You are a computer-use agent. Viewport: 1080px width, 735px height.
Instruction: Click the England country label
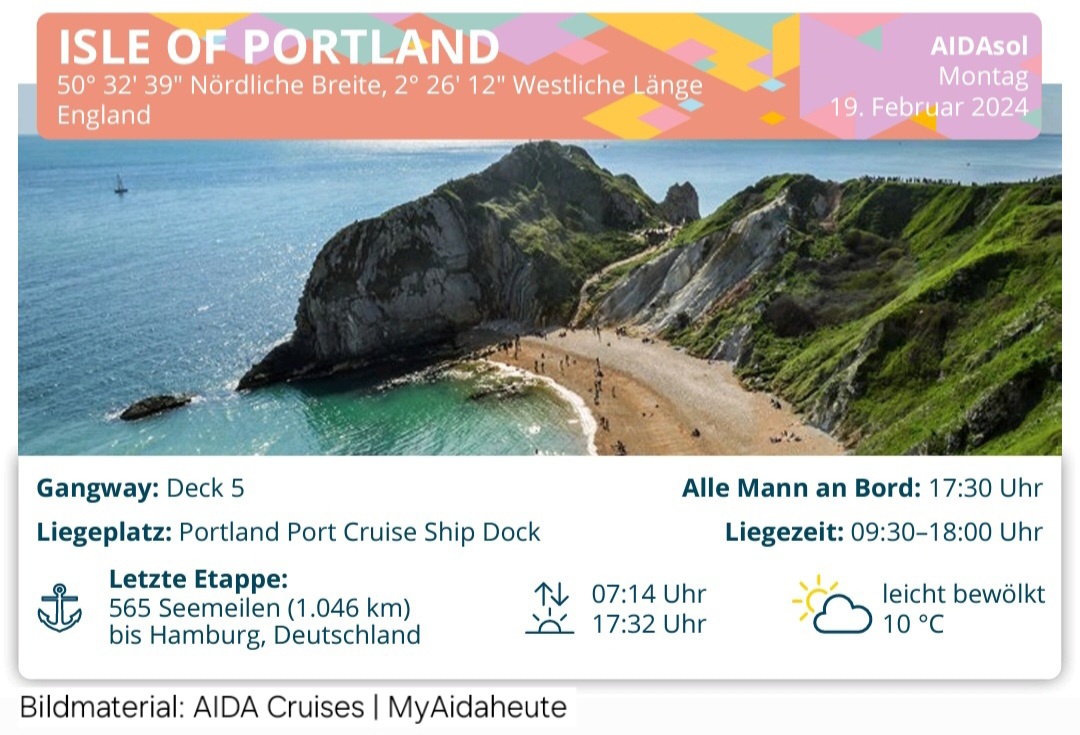click(x=103, y=114)
